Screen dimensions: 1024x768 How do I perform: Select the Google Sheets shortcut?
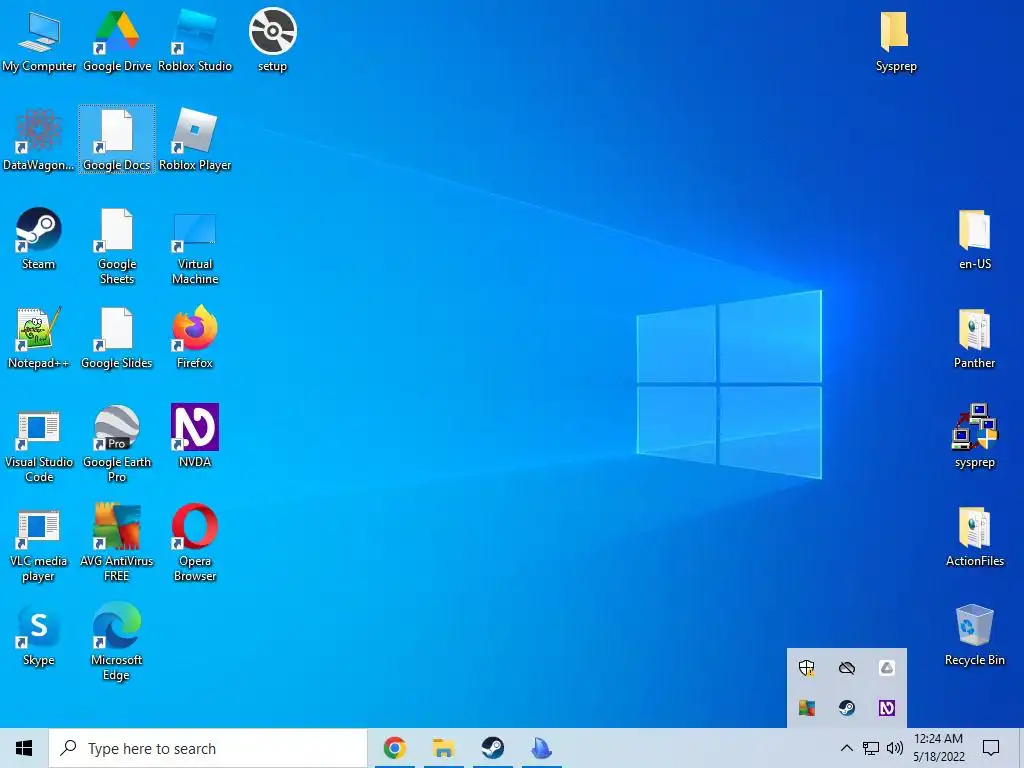tap(117, 246)
